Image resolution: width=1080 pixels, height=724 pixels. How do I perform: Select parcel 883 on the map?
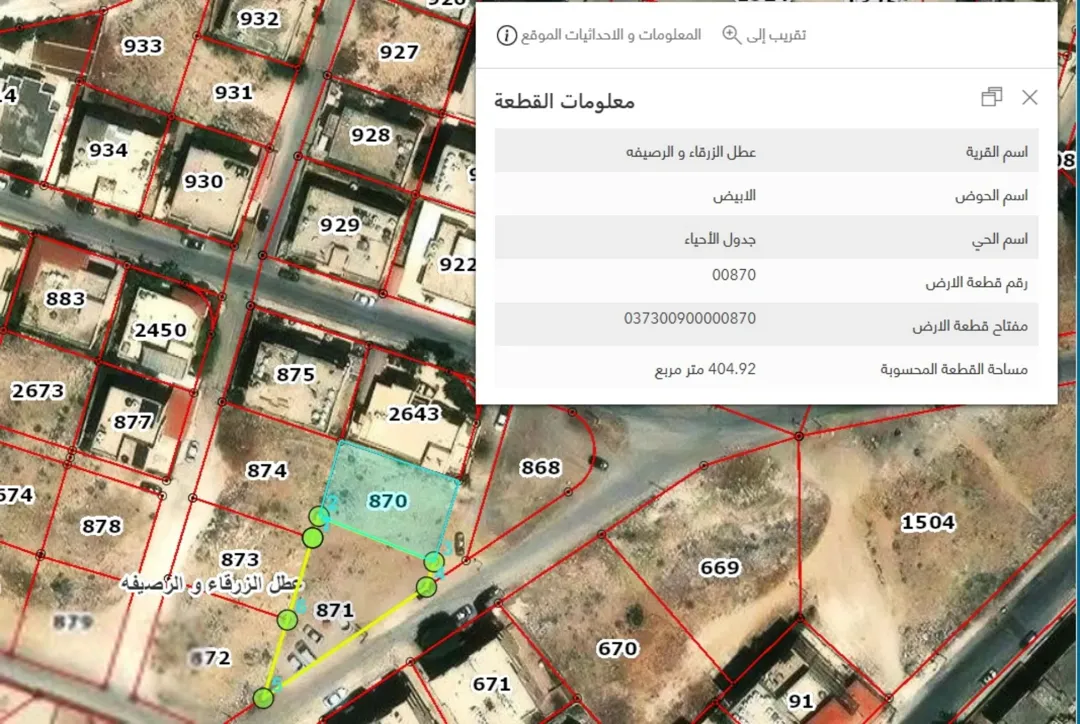65,298
